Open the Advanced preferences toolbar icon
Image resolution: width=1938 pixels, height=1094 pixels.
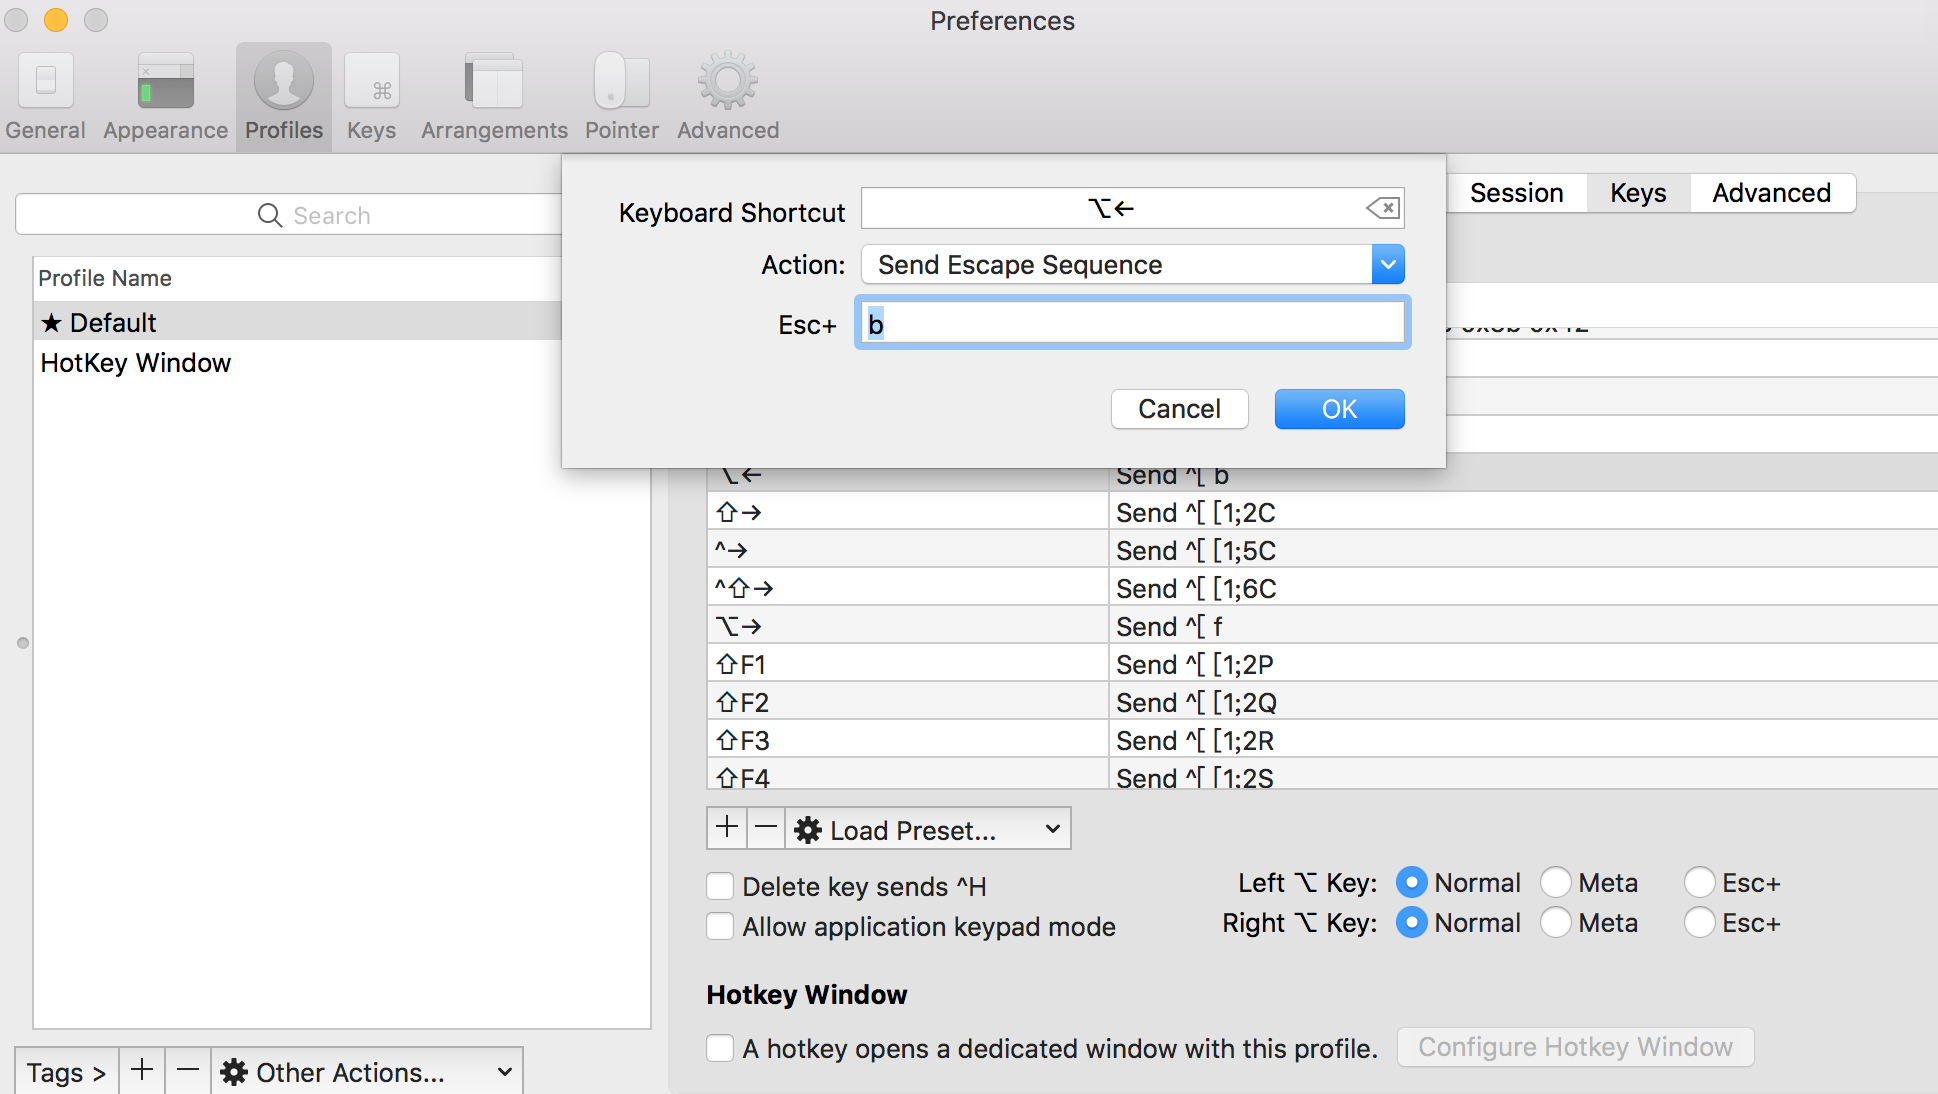[728, 97]
